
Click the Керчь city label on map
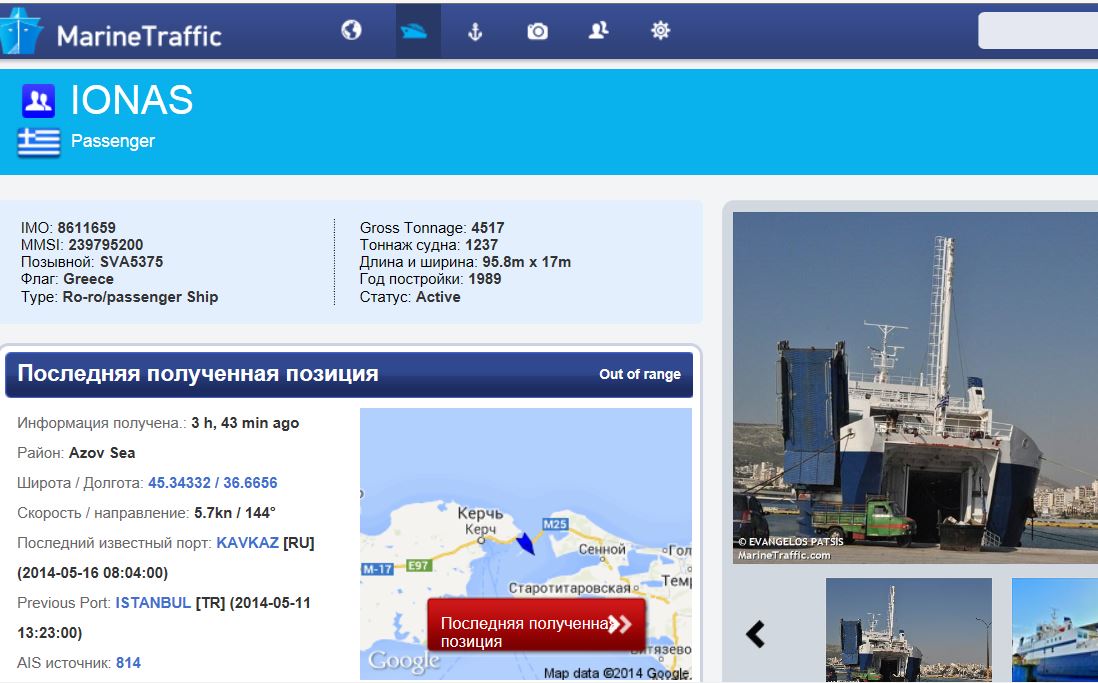point(480,513)
